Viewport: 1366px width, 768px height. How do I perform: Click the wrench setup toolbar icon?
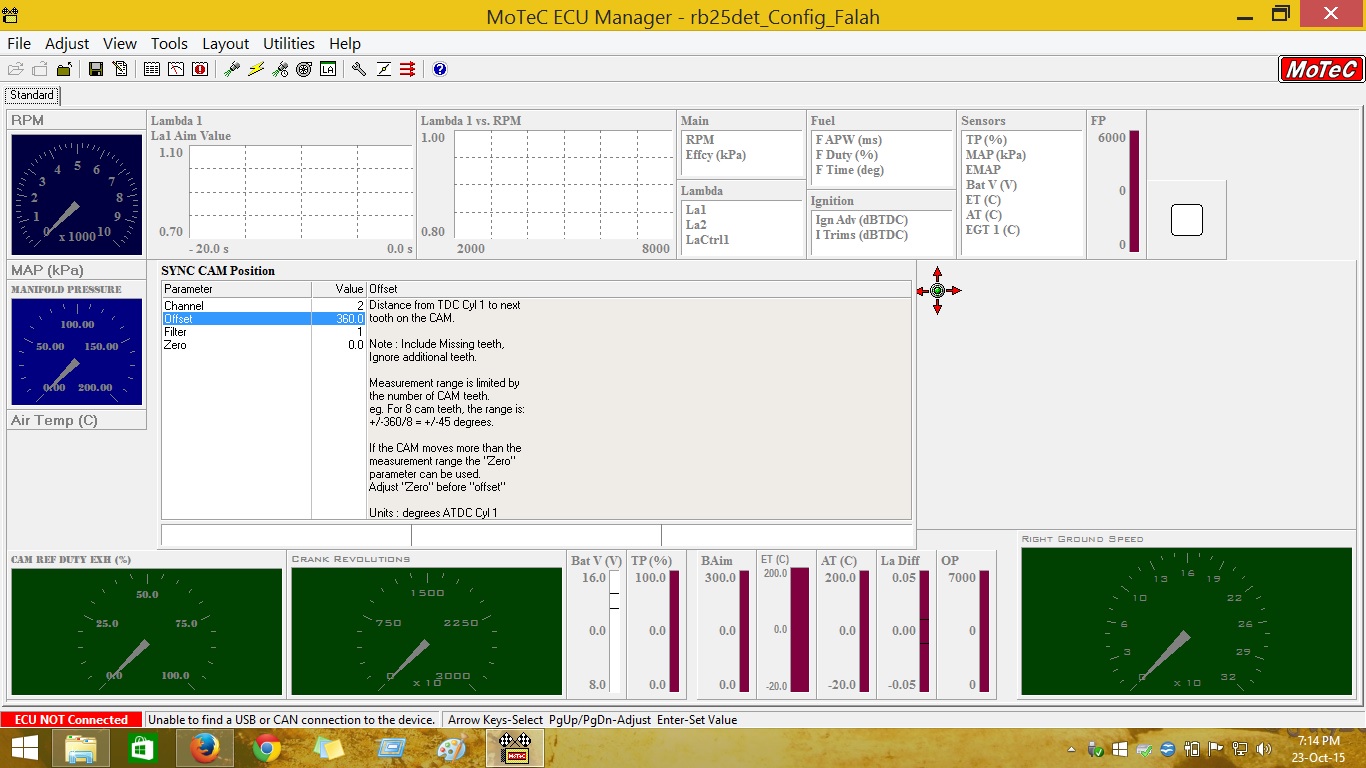coord(359,69)
